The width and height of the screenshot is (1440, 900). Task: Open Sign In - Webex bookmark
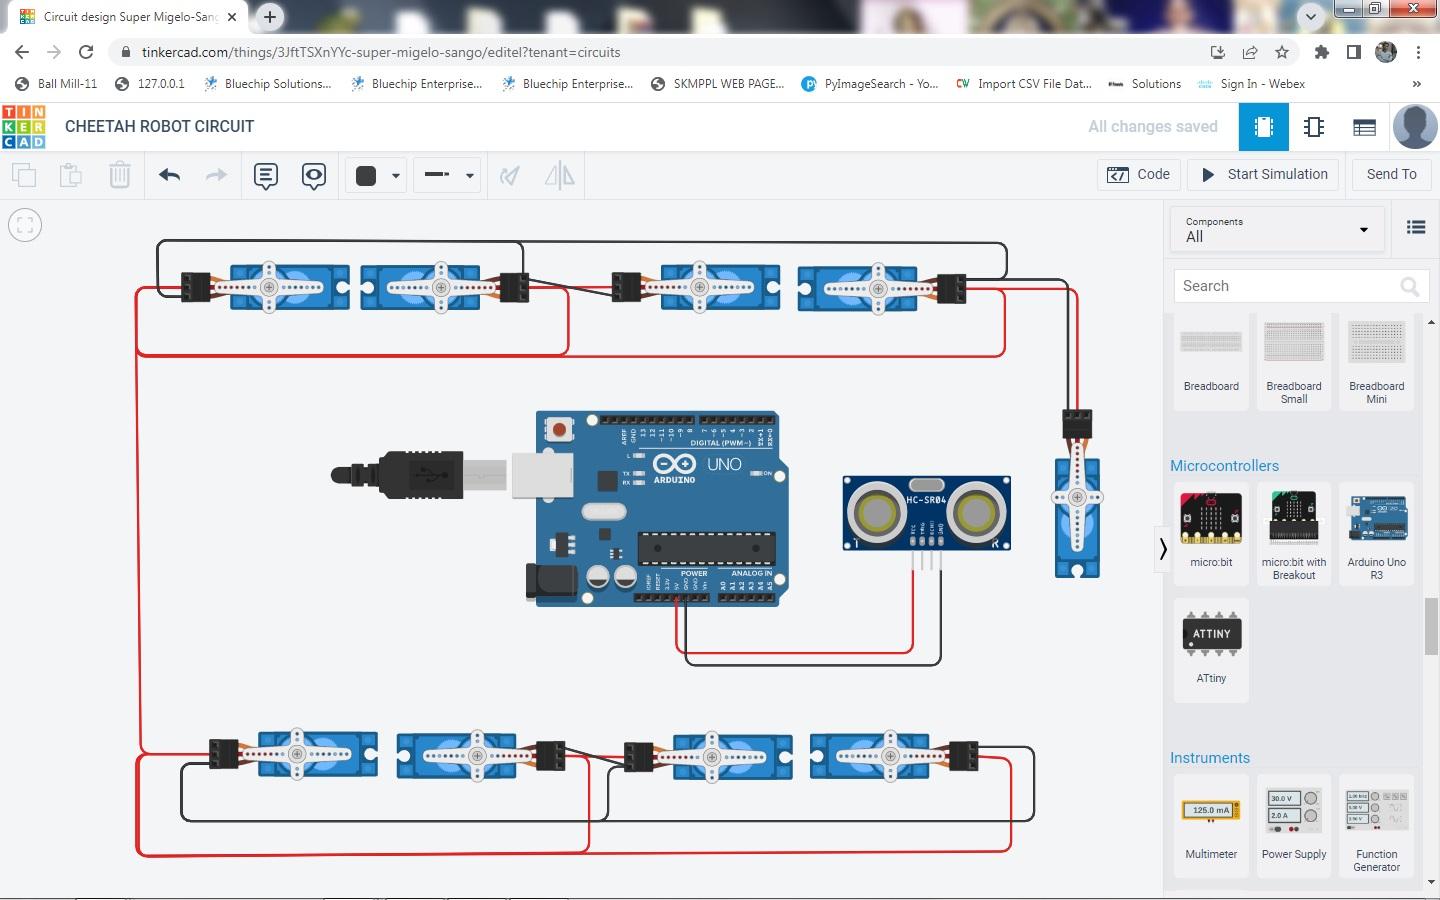(x=1251, y=84)
